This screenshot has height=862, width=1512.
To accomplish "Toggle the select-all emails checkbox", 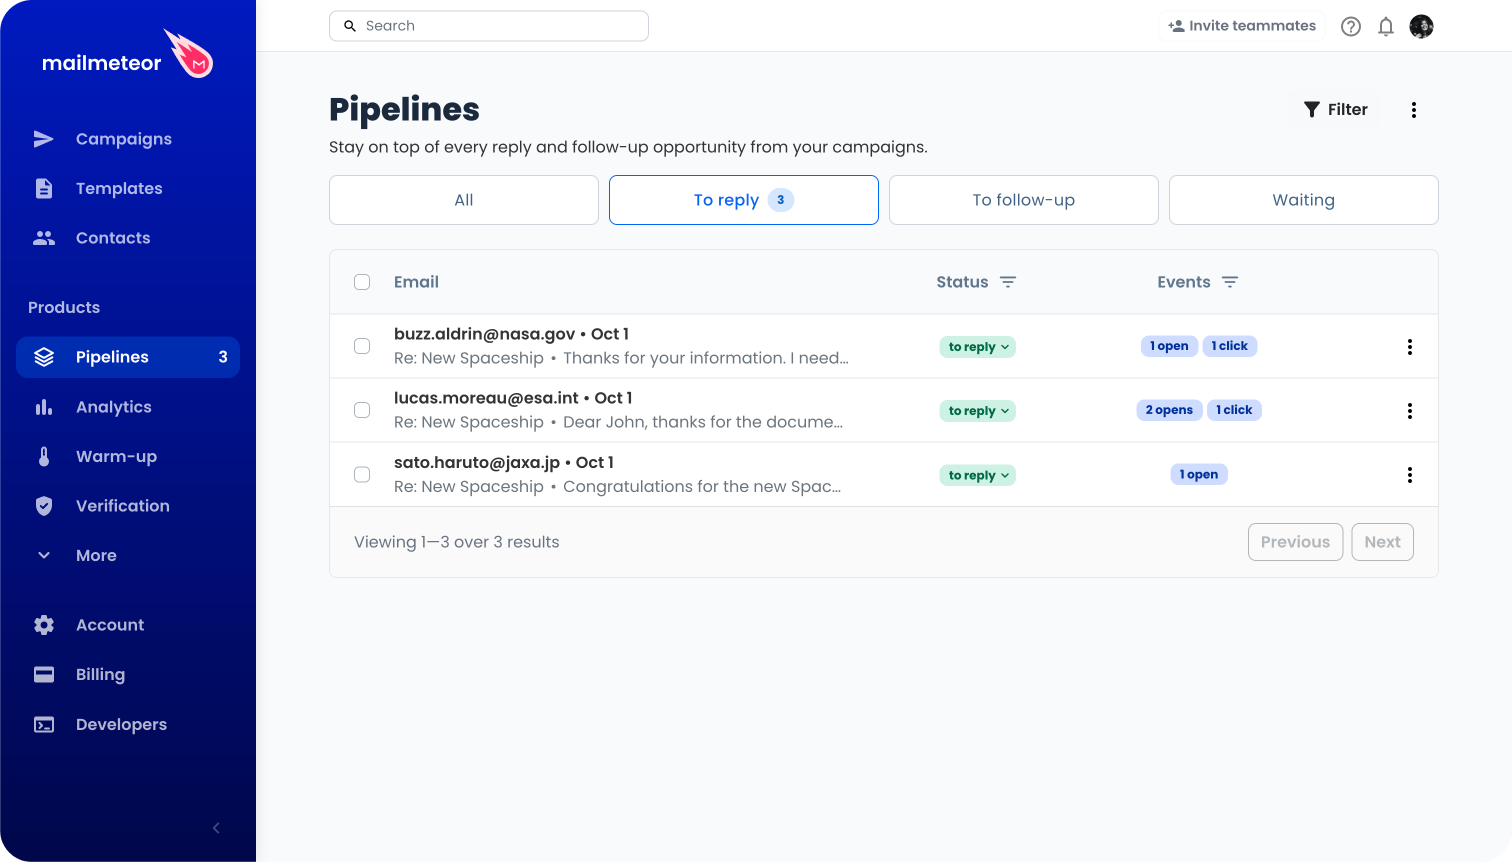I will [x=362, y=282].
